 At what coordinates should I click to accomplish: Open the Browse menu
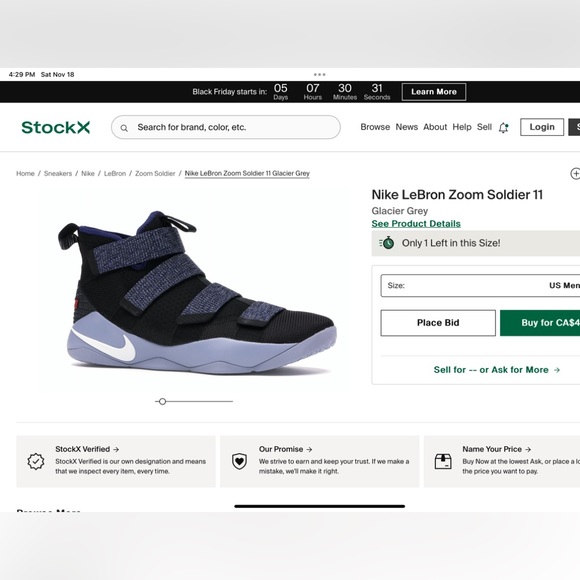(375, 127)
